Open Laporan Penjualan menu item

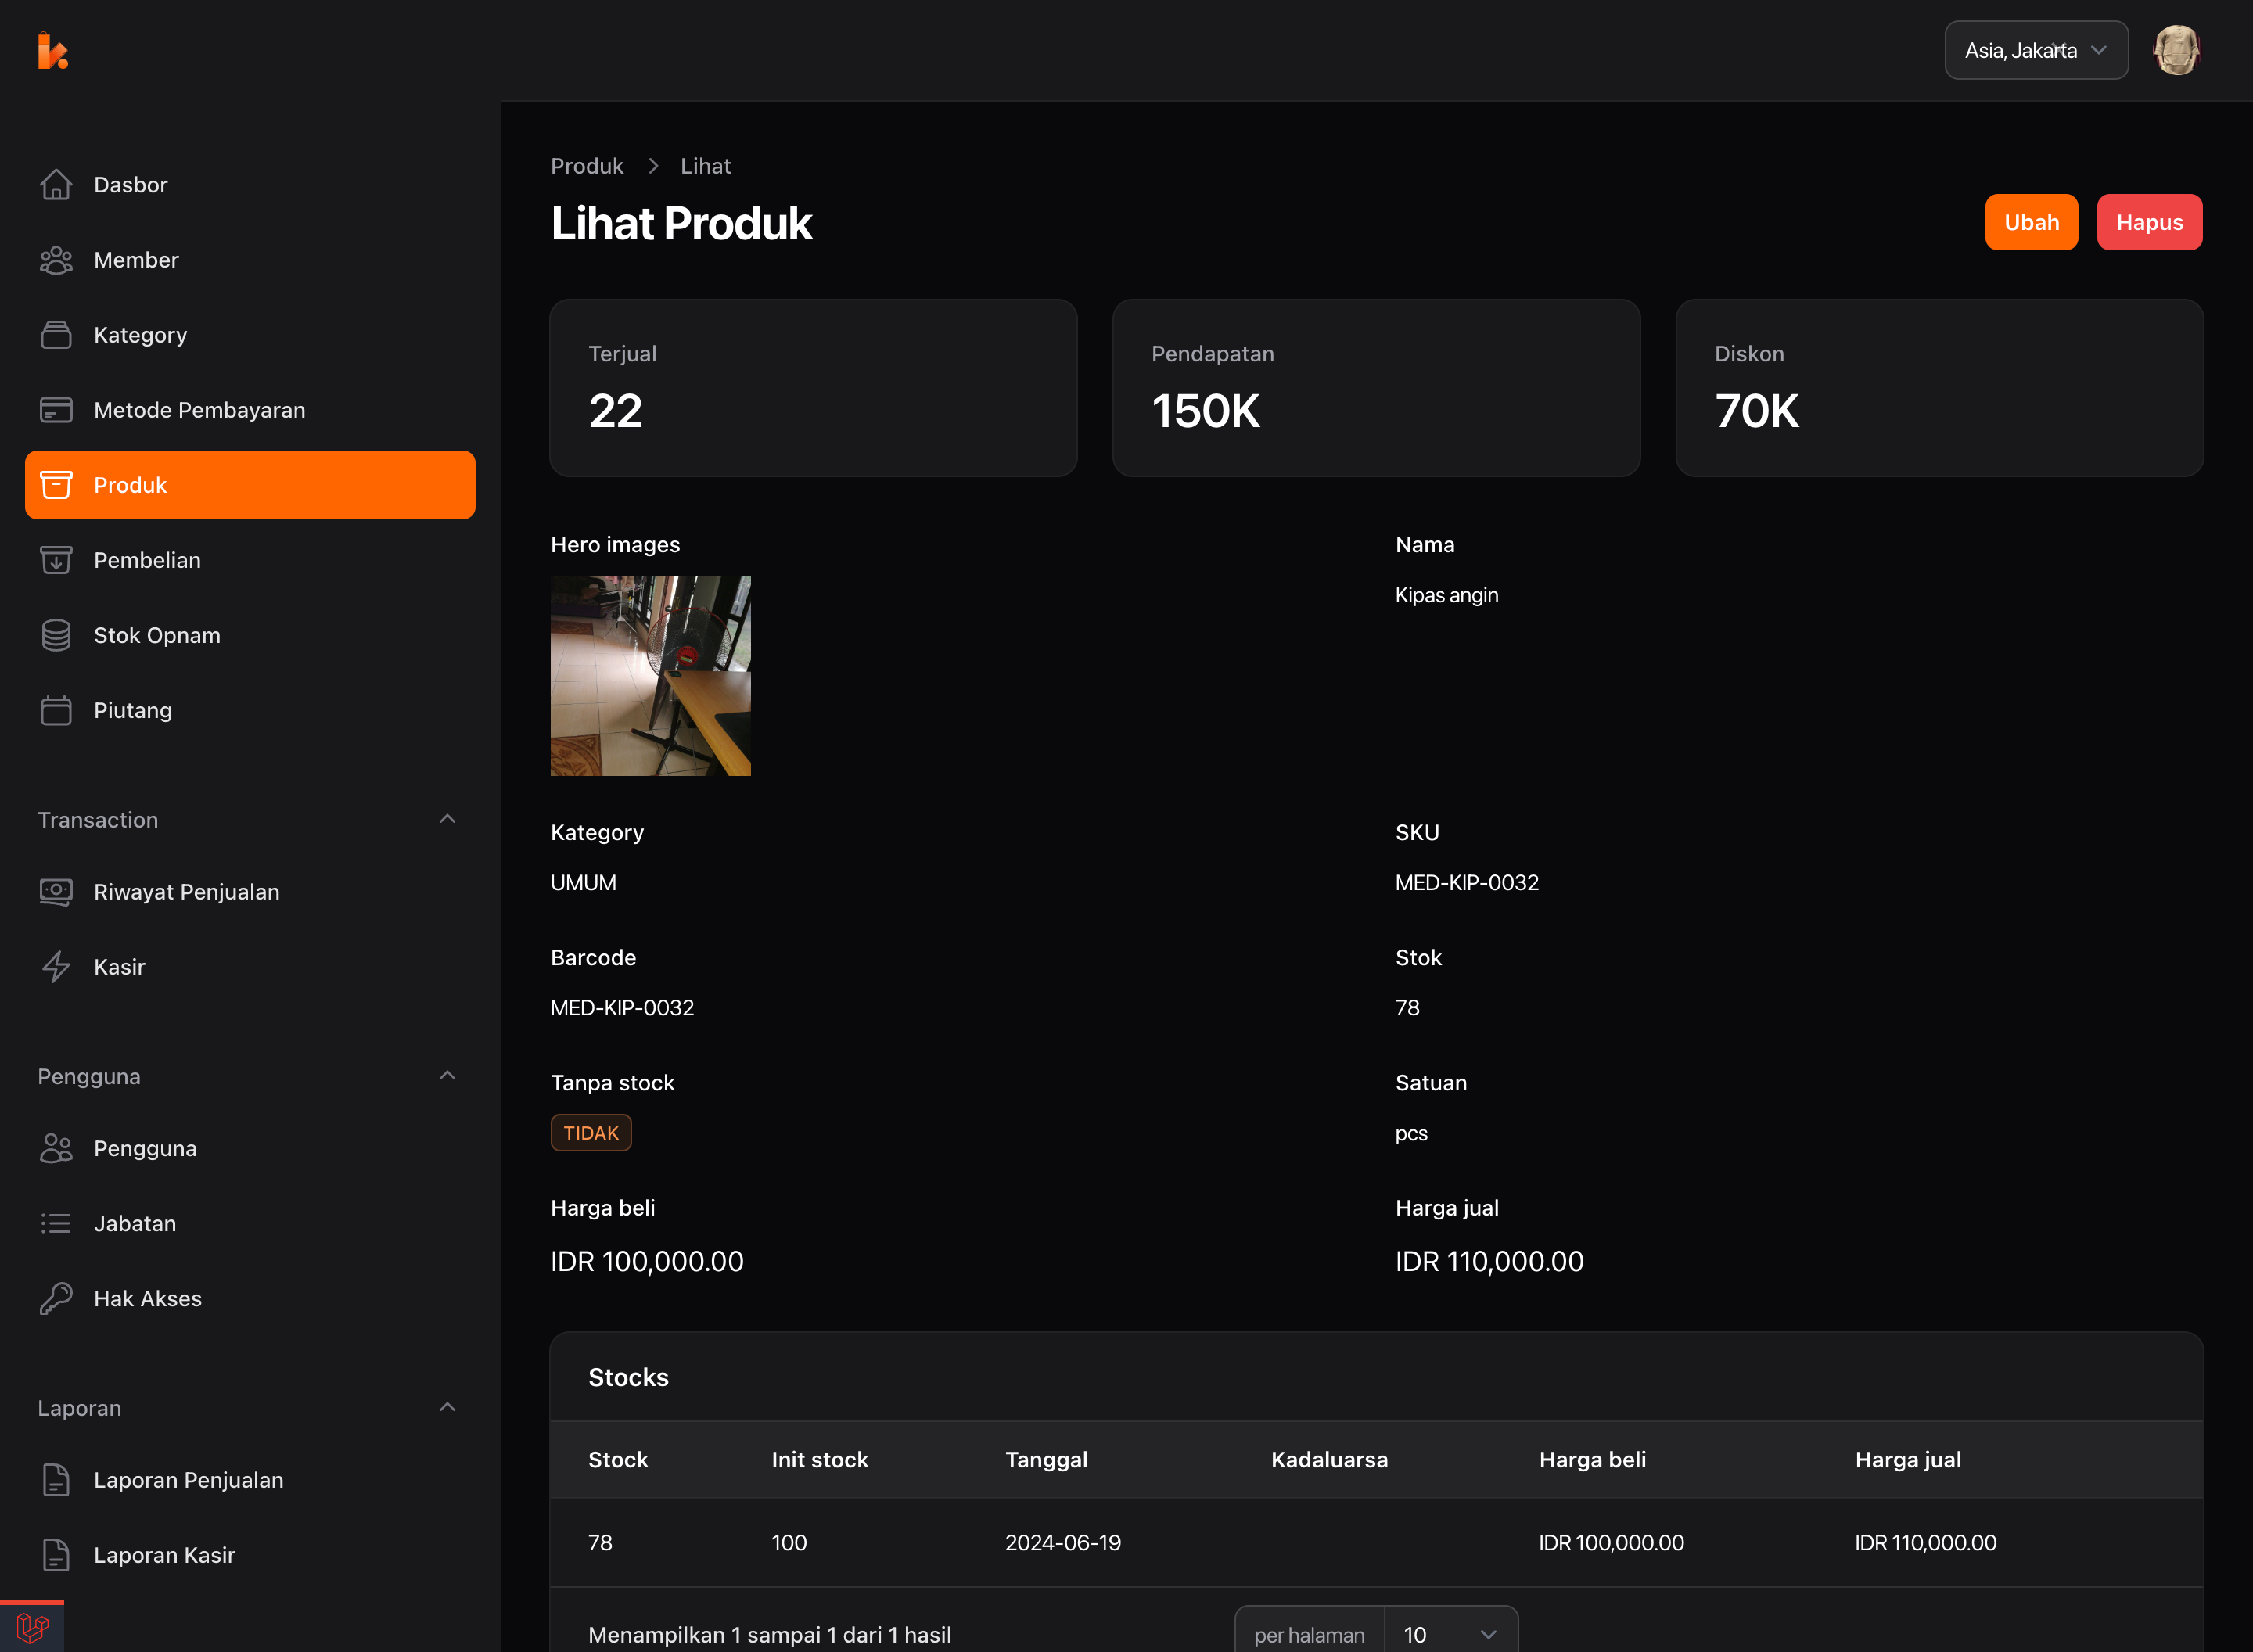click(x=188, y=1480)
